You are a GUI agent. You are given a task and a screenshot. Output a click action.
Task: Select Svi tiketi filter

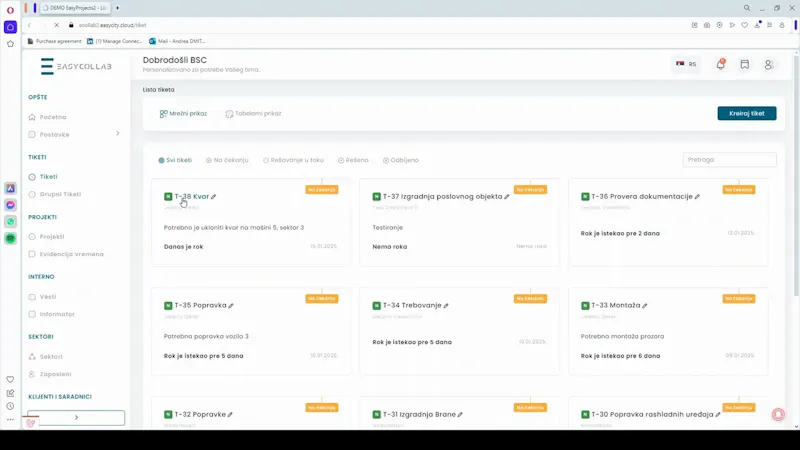[x=175, y=160]
